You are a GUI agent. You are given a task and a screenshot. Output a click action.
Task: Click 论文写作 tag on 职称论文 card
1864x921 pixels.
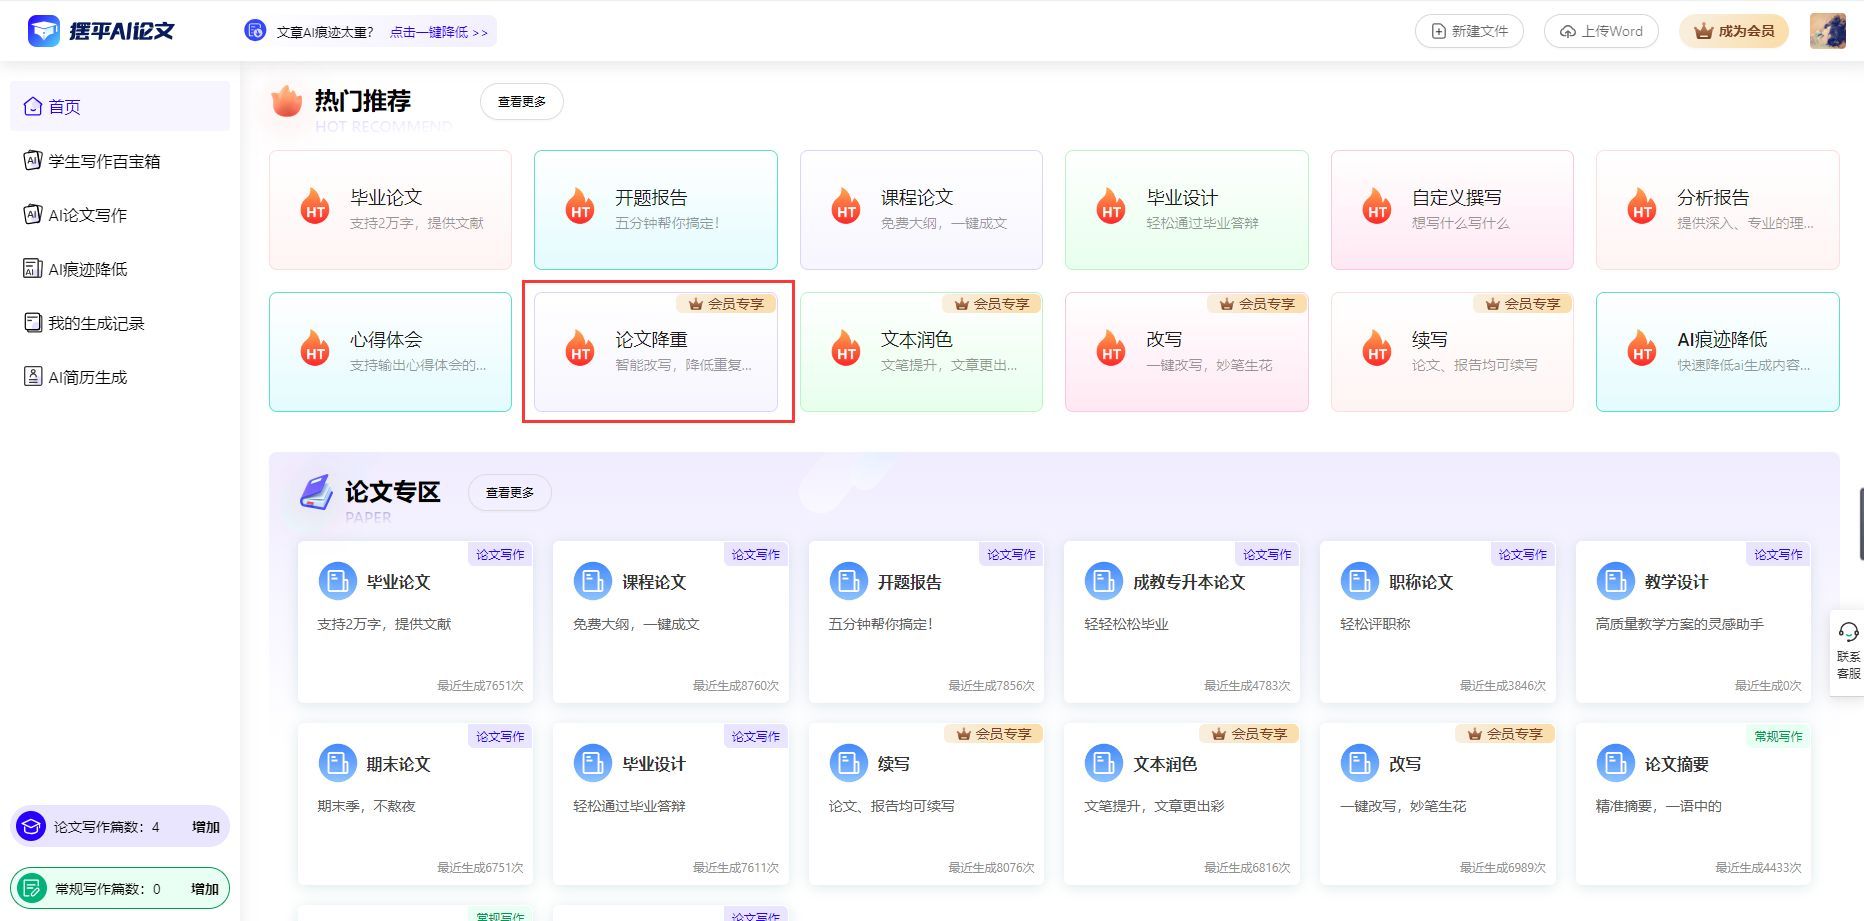1523,554
